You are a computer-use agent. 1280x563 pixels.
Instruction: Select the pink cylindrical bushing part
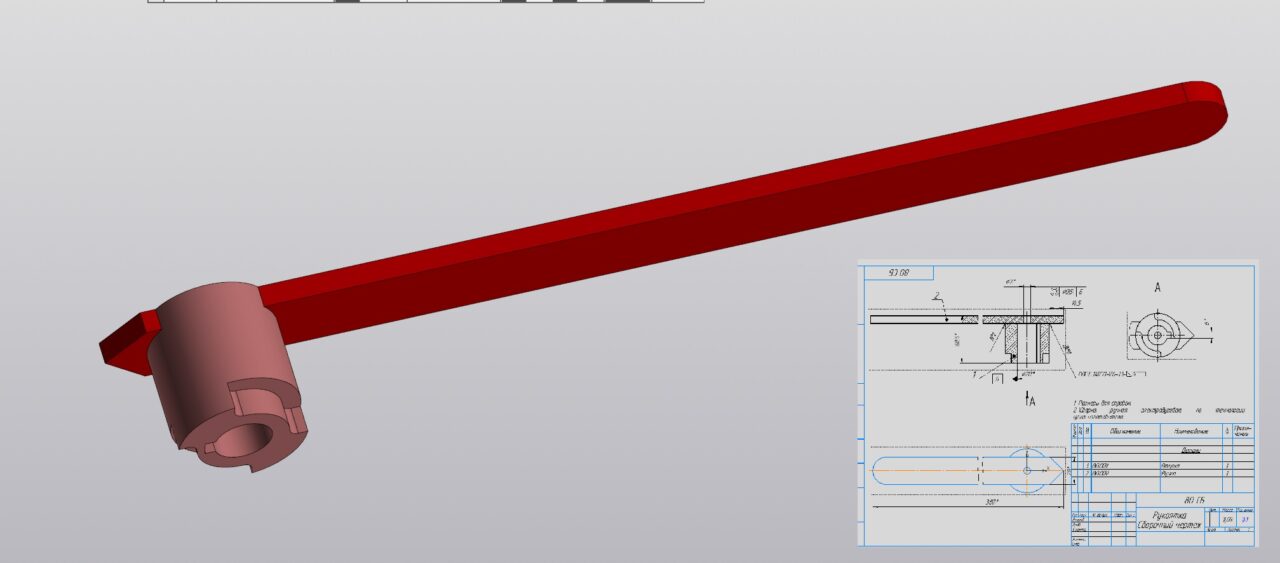(227, 375)
